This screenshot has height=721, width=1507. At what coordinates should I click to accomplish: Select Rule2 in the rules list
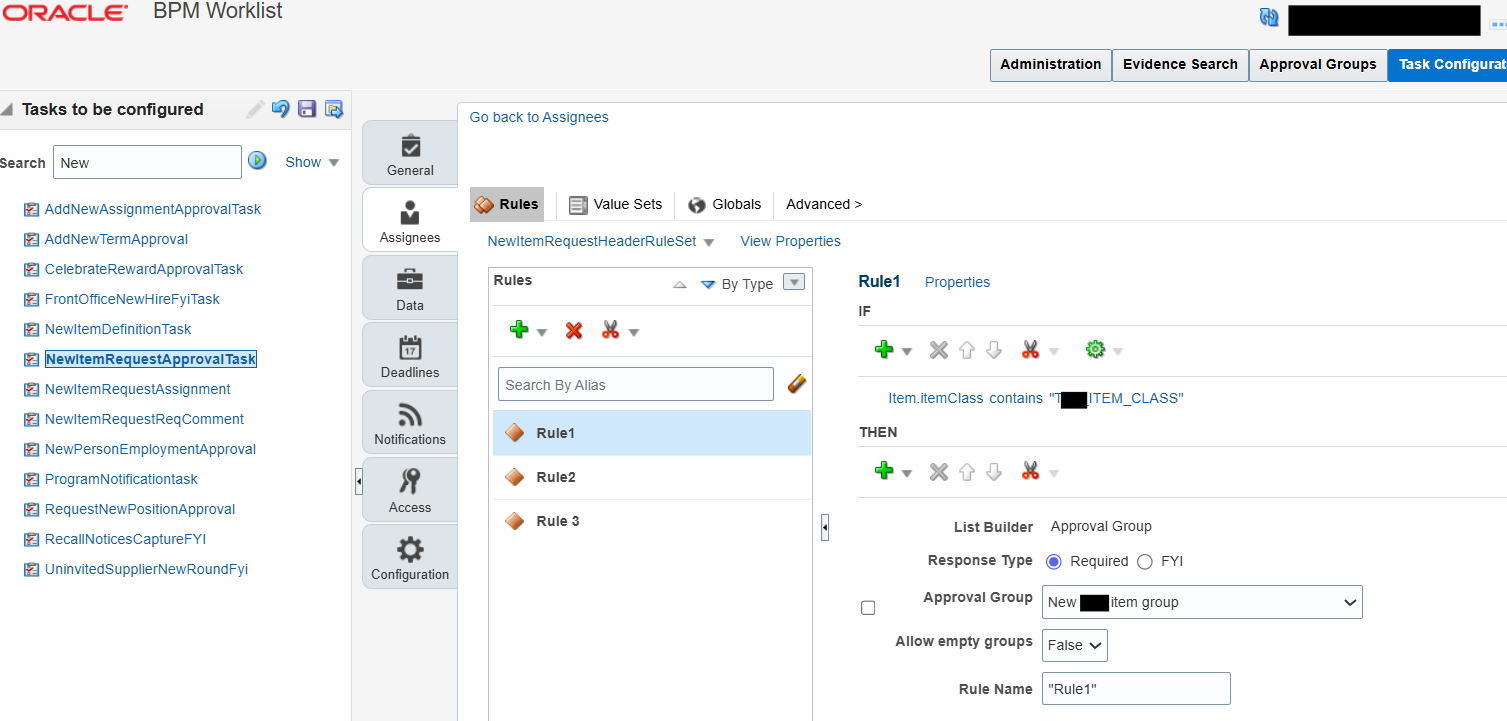(x=652, y=477)
